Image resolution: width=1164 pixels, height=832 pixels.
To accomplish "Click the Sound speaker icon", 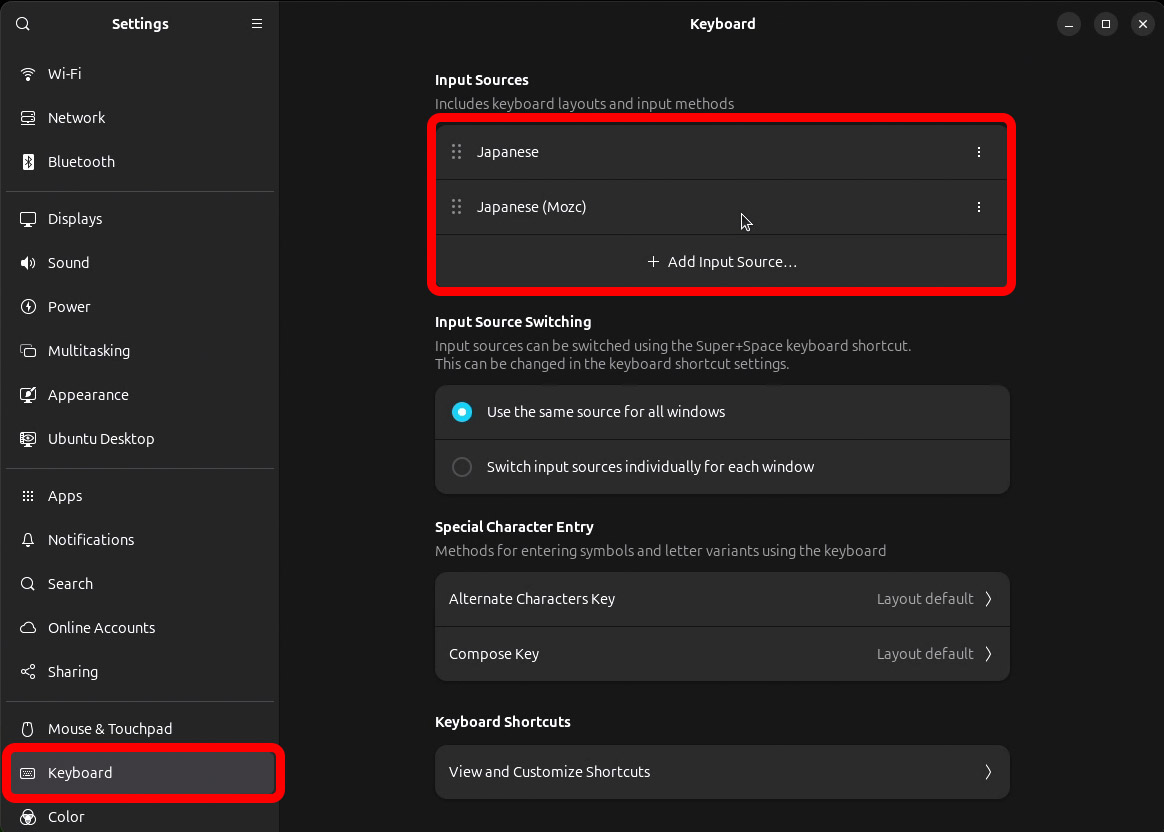I will point(28,263).
